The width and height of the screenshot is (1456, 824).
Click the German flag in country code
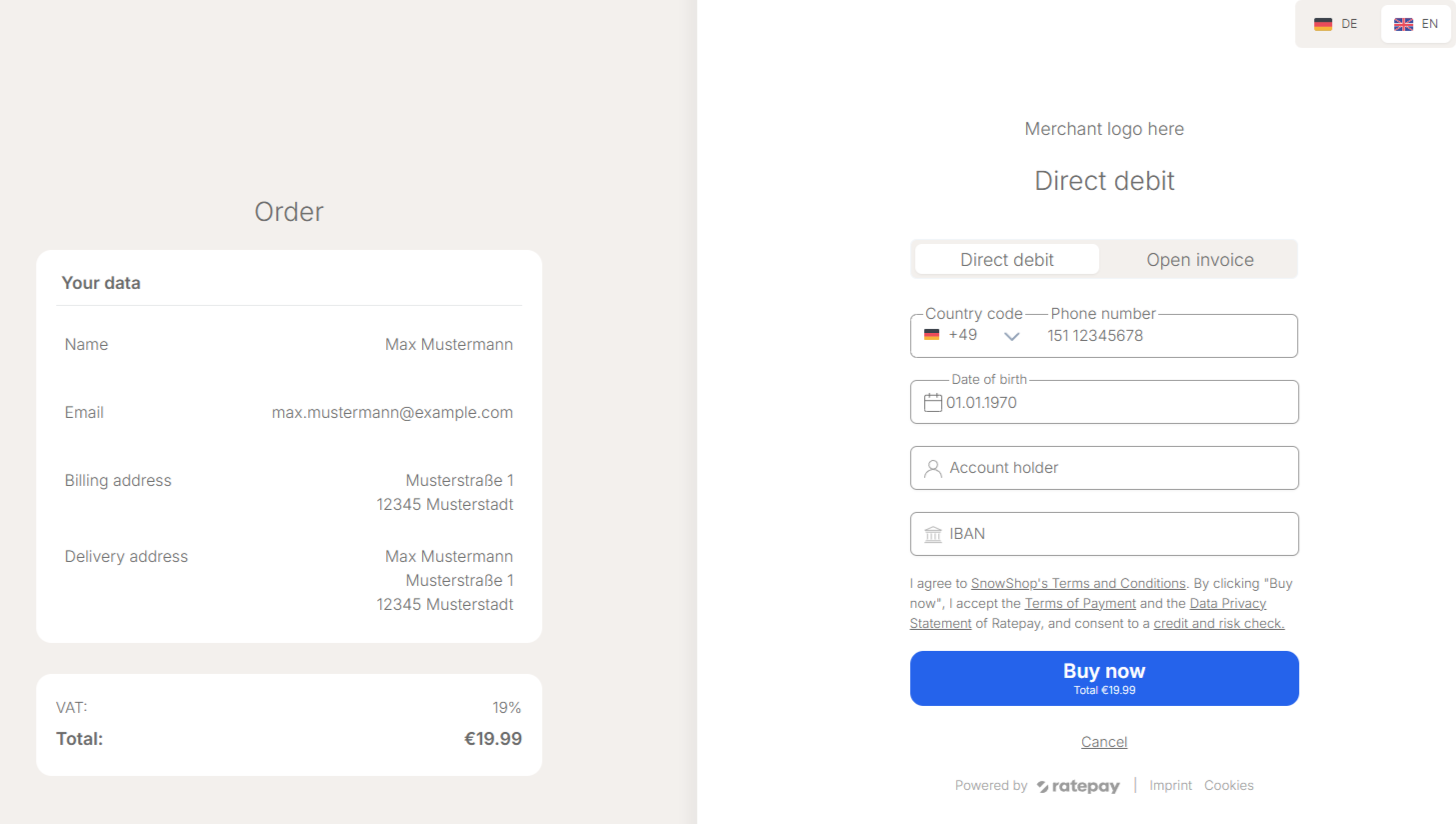pyautogui.click(x=932, y=335)
